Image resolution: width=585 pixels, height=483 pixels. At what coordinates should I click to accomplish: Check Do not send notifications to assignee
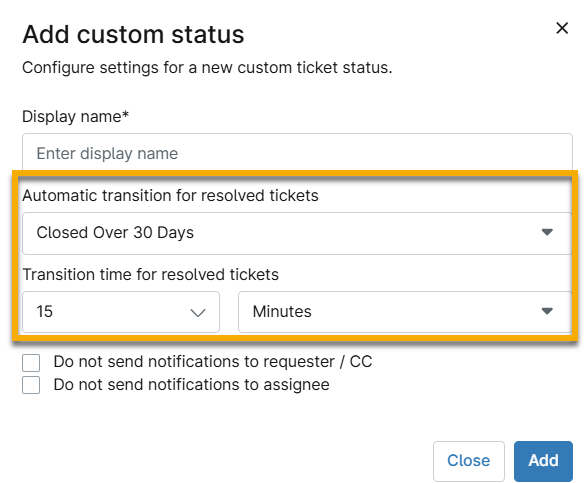coord(31,385)
